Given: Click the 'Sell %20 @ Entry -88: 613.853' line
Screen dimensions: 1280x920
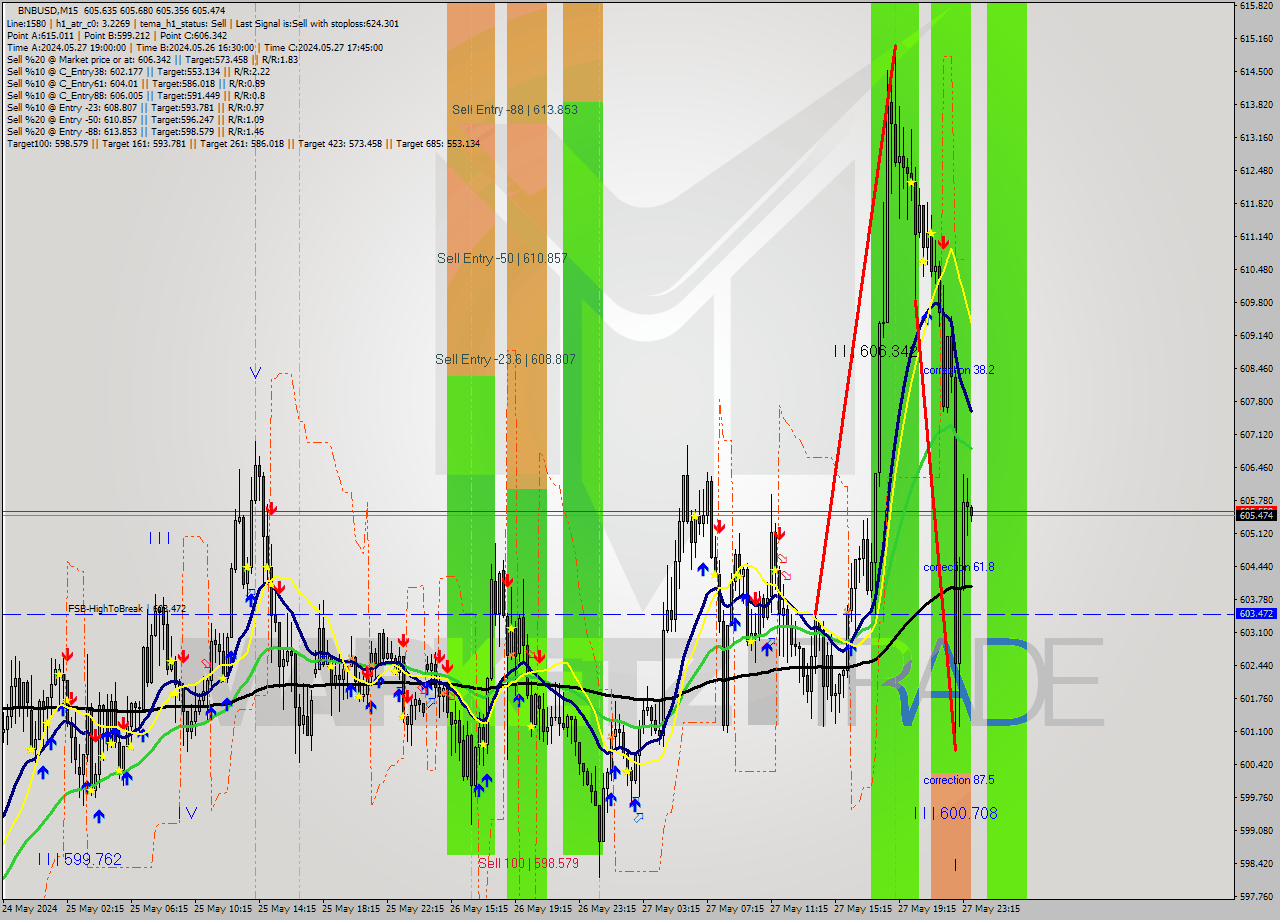Looking at the screenshot, I should pos(135,131).
